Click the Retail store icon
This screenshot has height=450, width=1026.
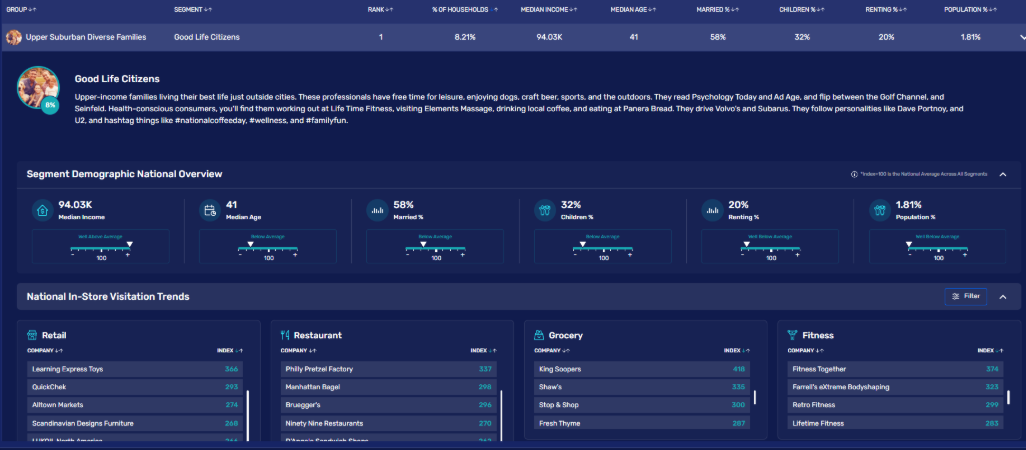(x=31, y=335)
